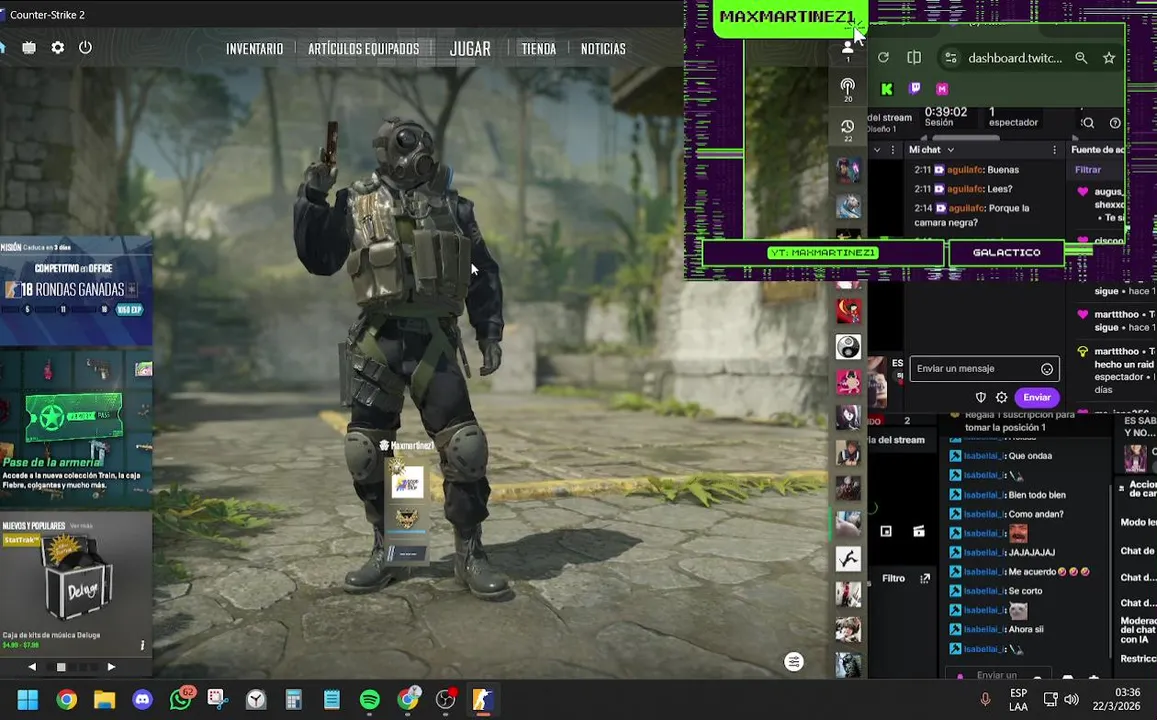Open the Ver más link in Nuevos y Populares
This screenshot has height=720, width=1157.
81,526
